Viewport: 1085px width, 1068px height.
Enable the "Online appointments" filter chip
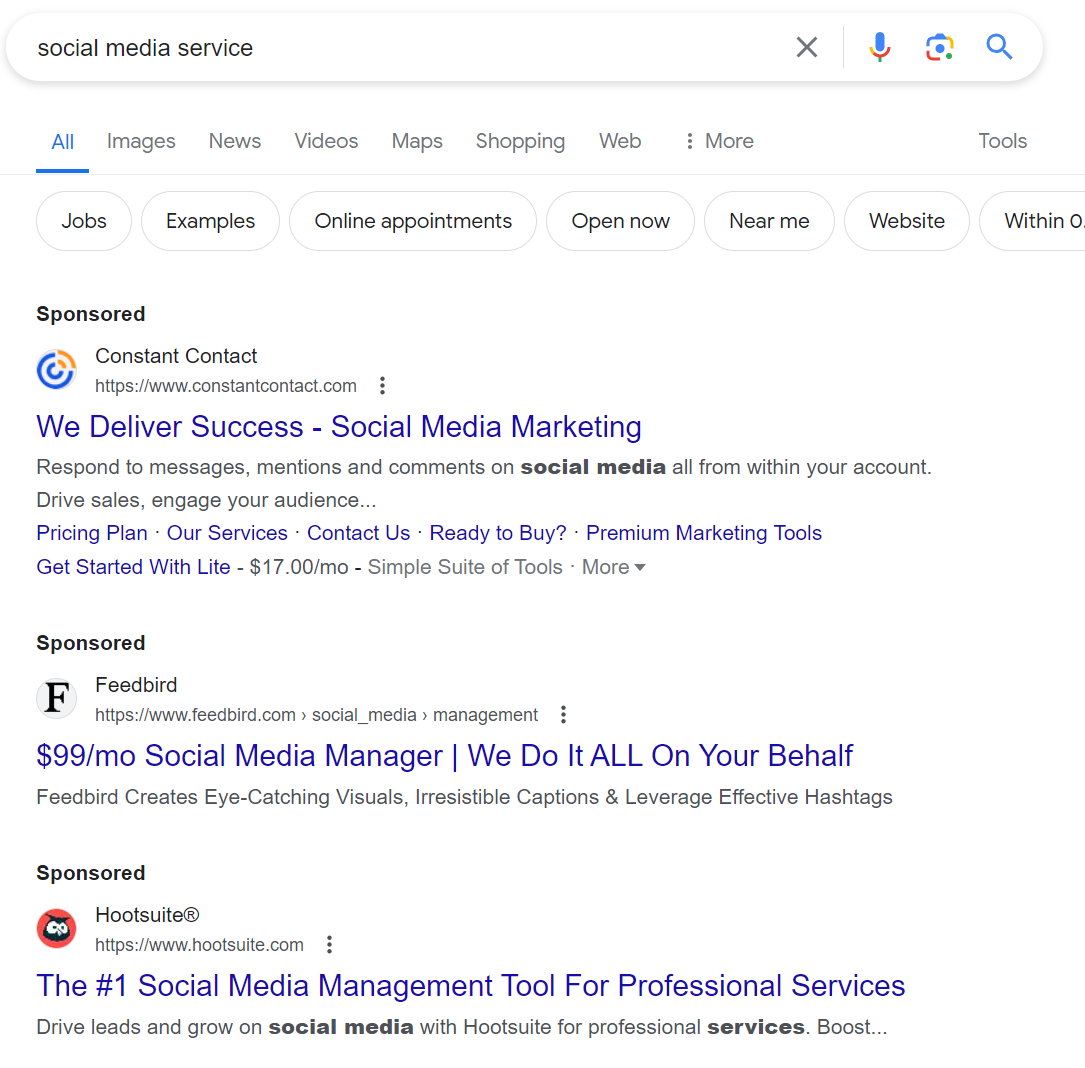(x=413, y=221)
